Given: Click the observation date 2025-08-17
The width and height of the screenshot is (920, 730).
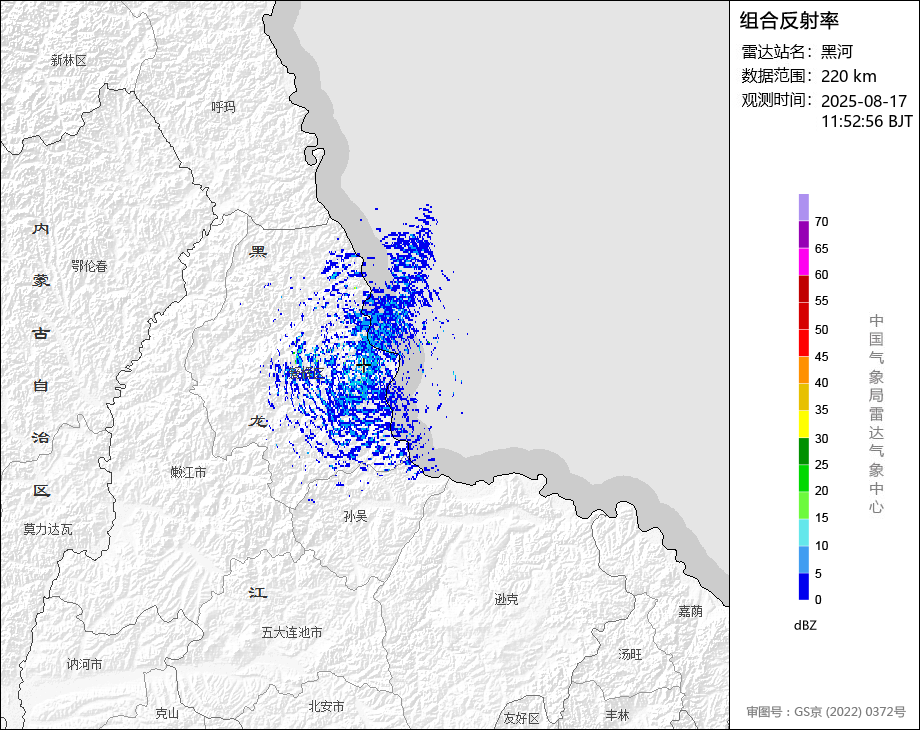Looking at the screenshot, I should (x=864, y=101).
